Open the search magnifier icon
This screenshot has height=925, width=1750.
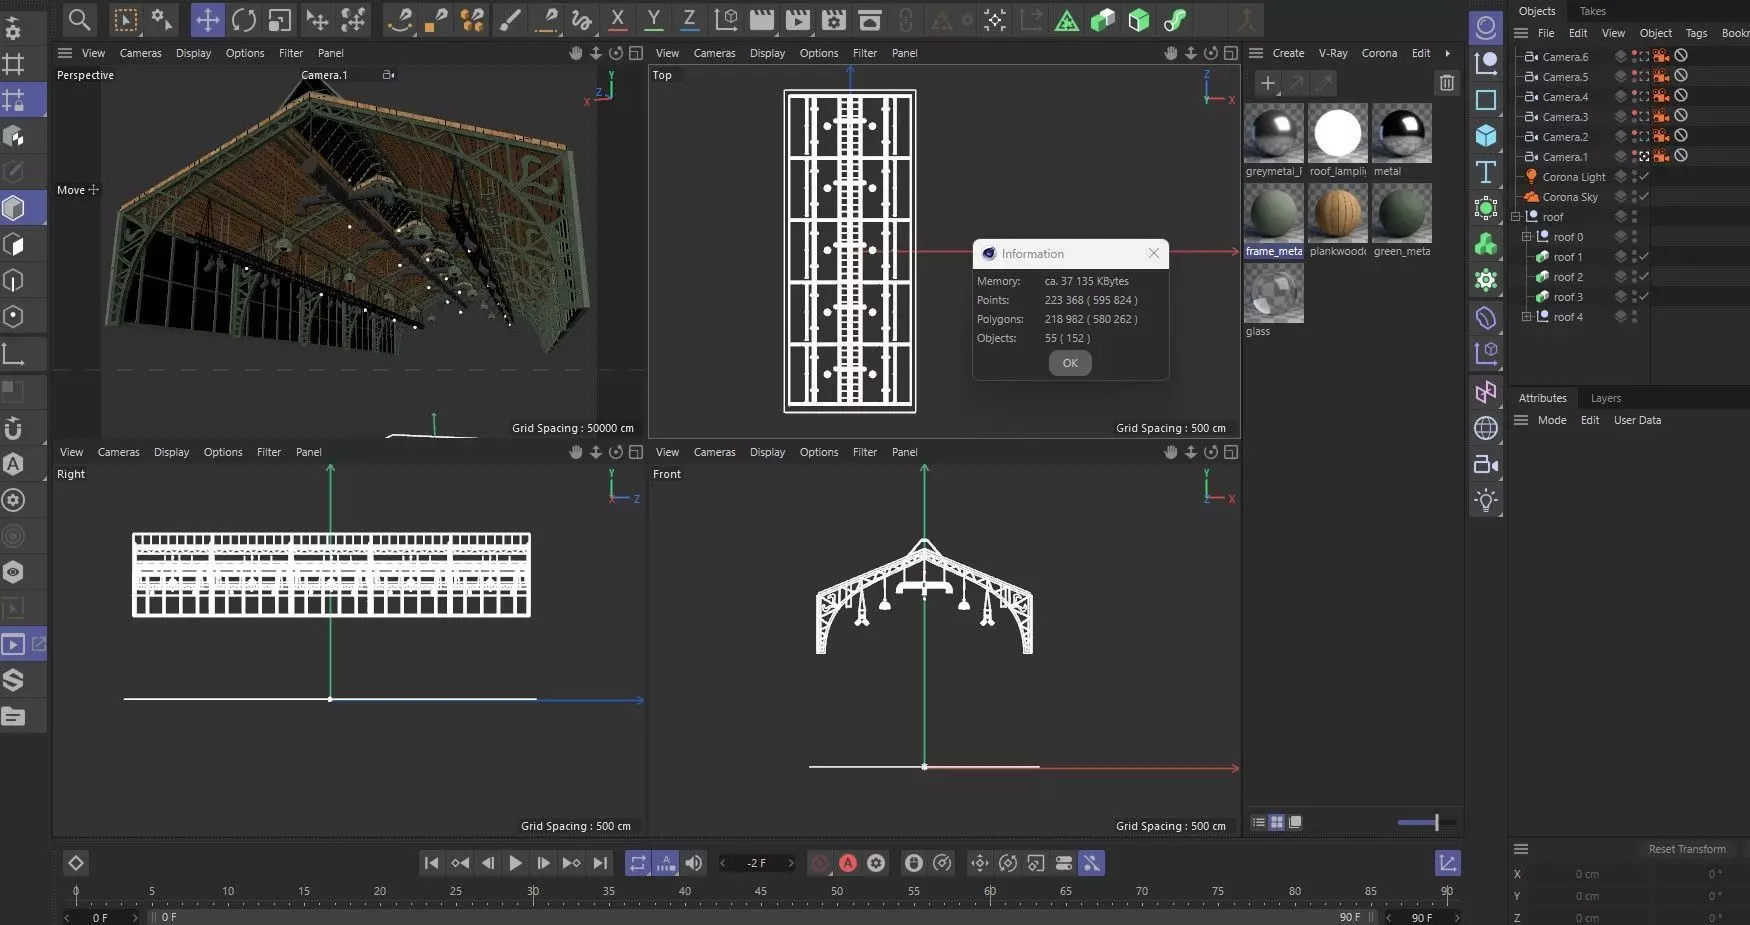[79, 19]
